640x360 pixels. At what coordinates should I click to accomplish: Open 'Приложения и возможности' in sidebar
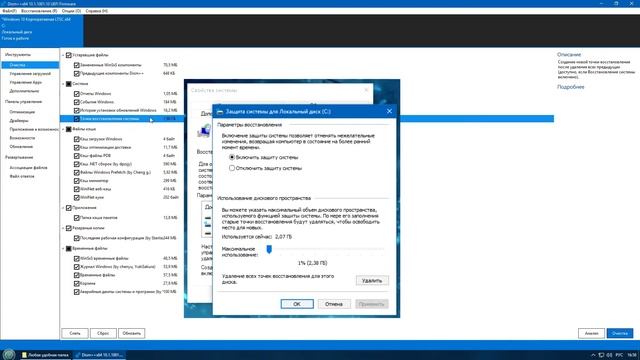[34, 129]
